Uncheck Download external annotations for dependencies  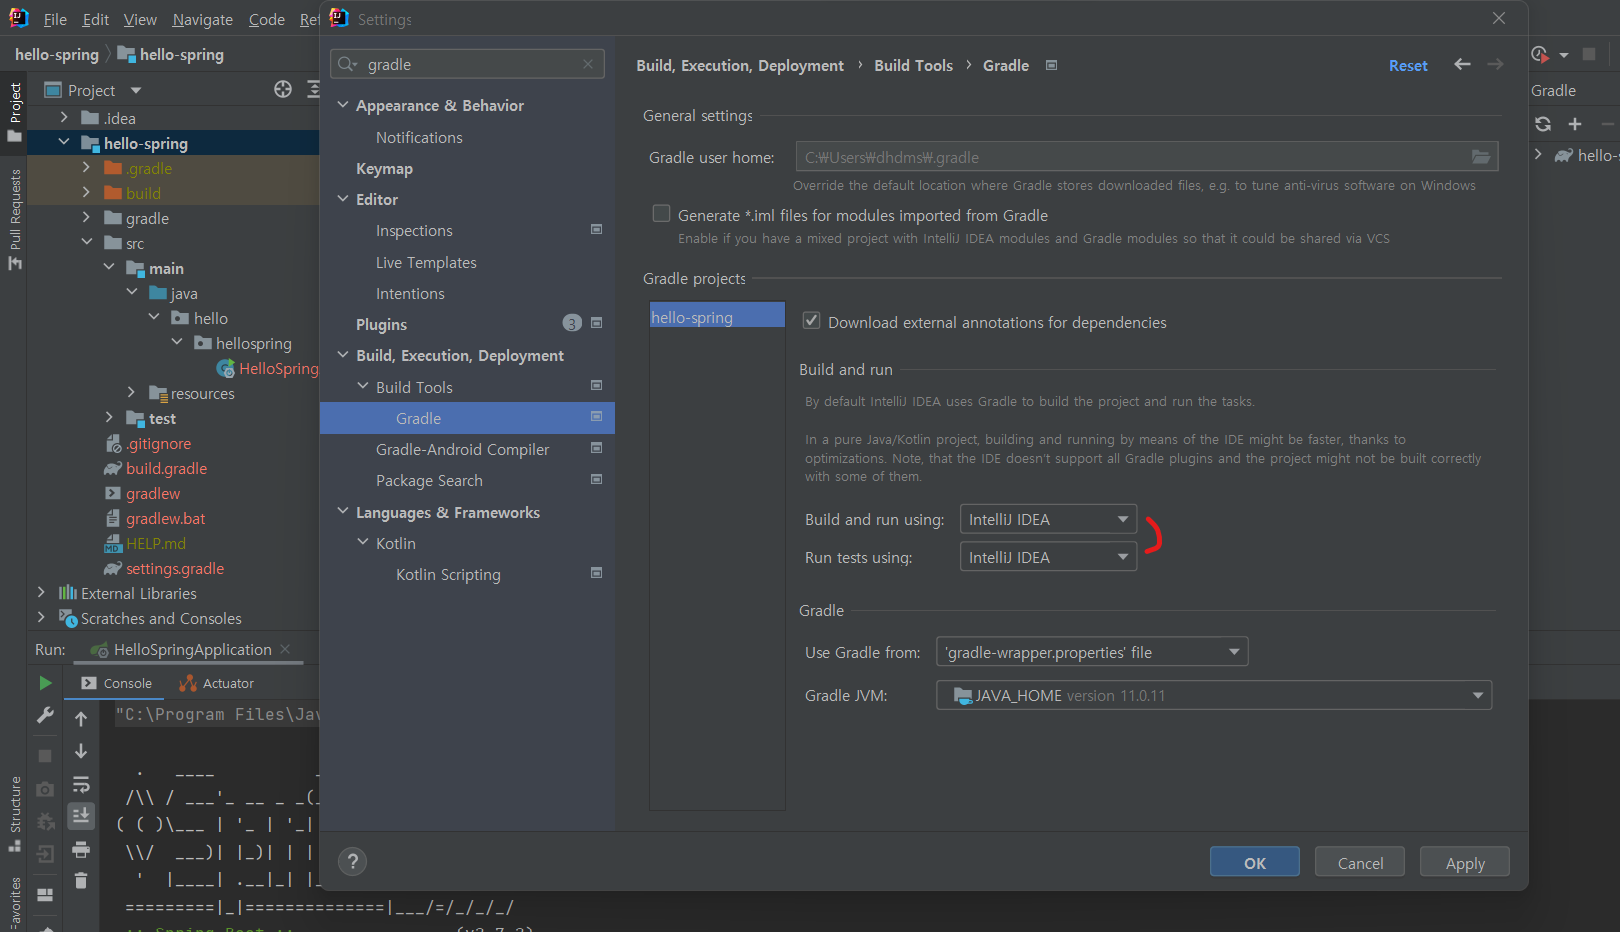[x=812, y=321]
